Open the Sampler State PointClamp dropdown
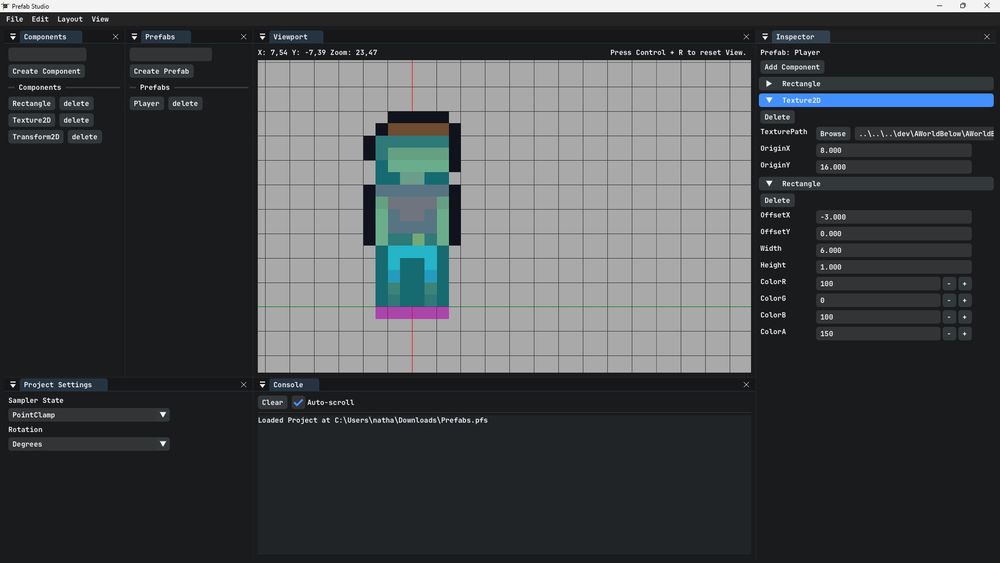Image resolution: width=1000 pixels, height=563 pixels. [x=89, y=414]
